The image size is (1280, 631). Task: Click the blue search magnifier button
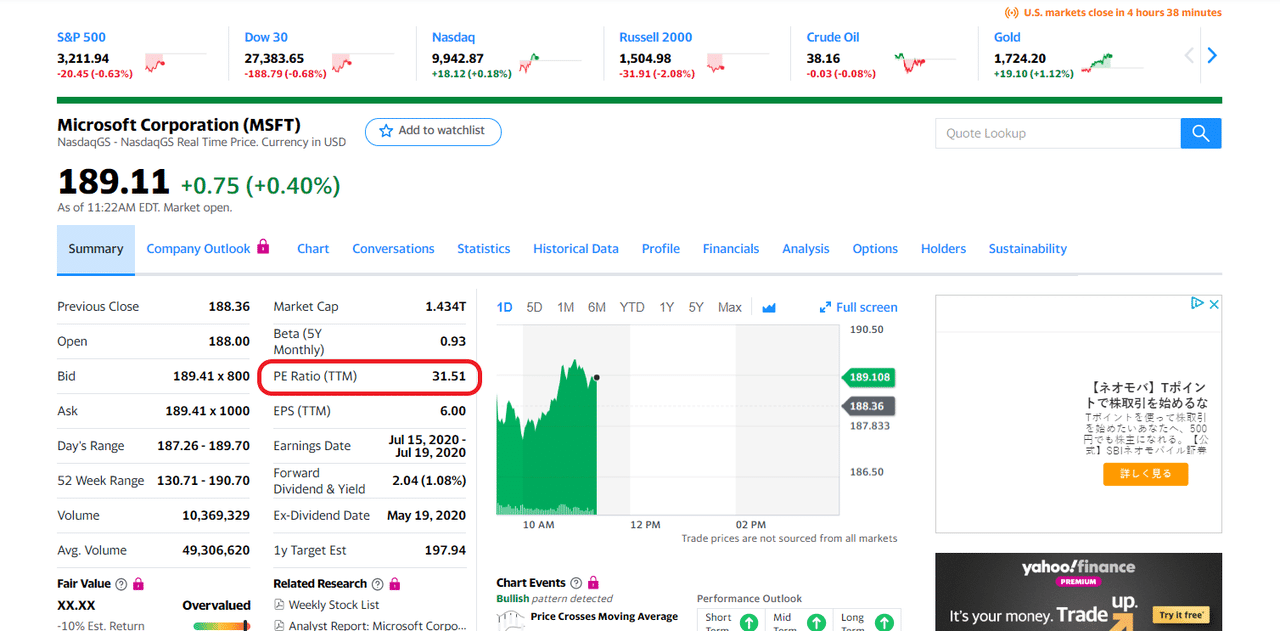pyautogui.click(x=1201, y=133)
